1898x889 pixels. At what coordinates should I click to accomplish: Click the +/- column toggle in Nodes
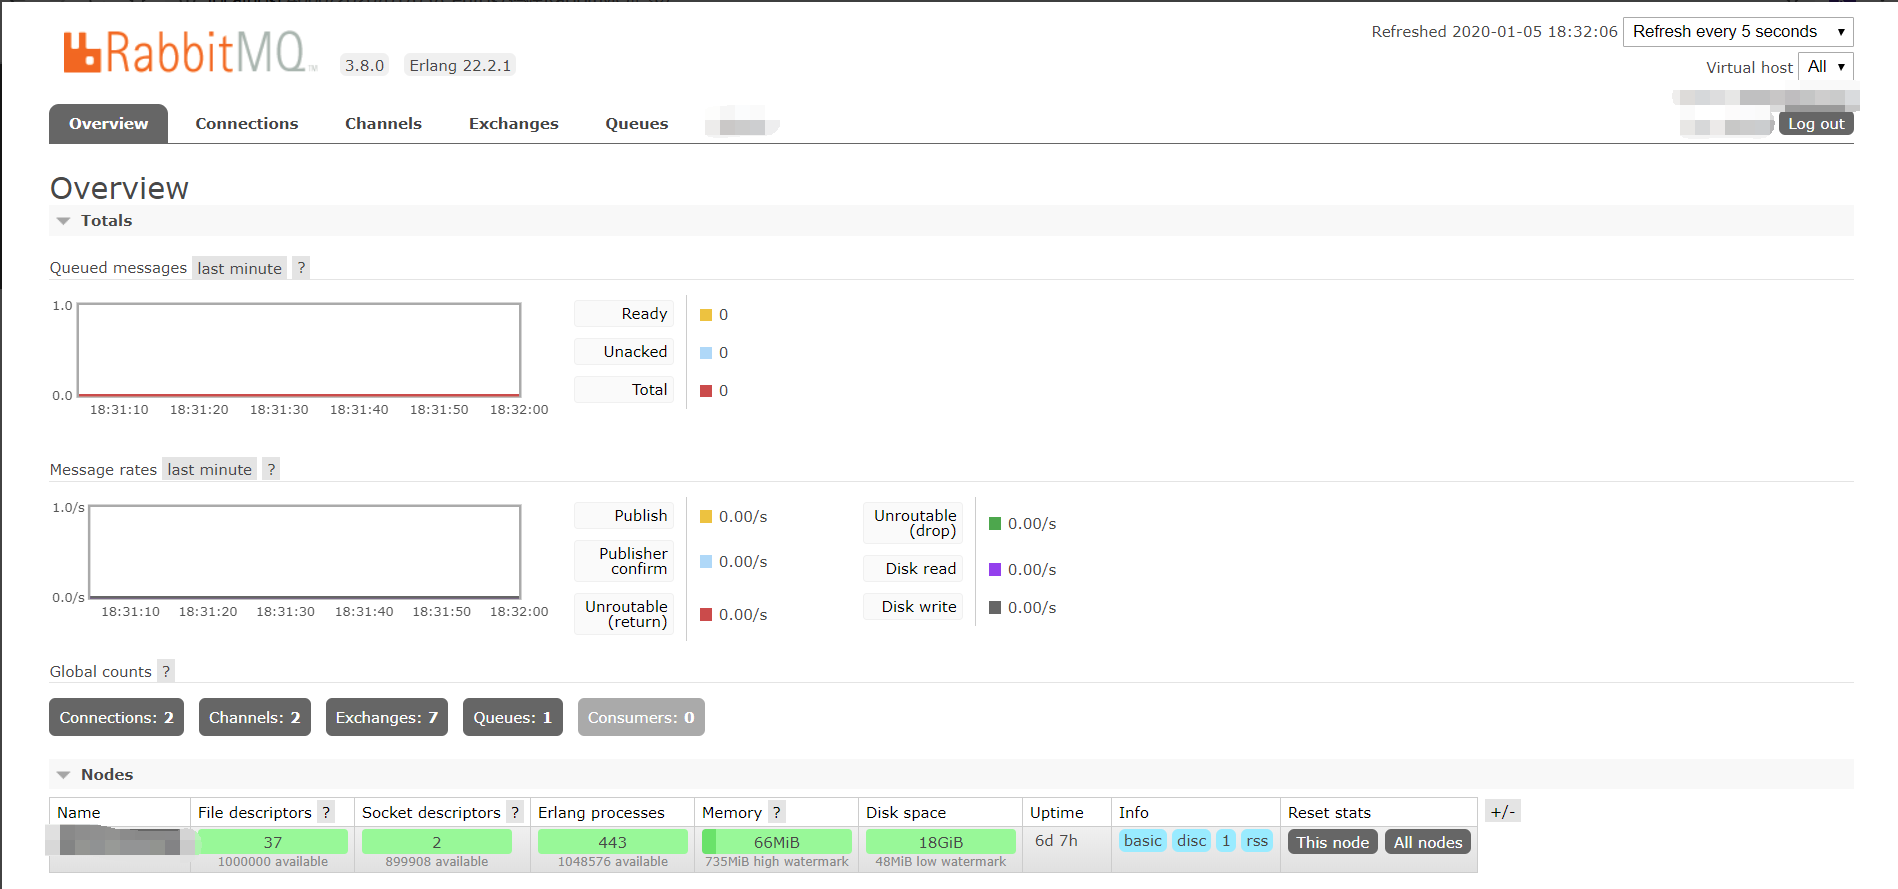[x=1502, y=812]
